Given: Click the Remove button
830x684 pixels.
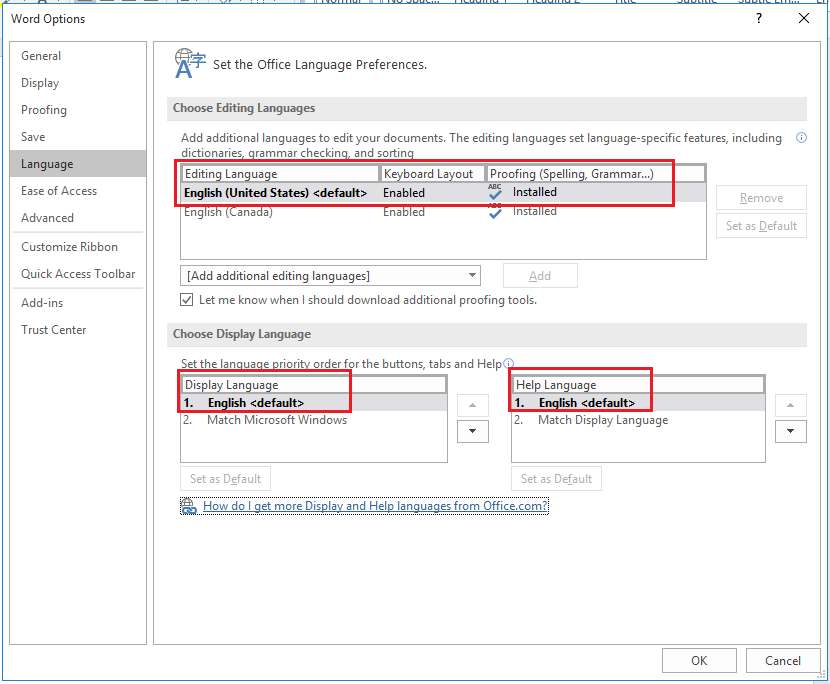Looking at the screenshot, I should tap(761, 197).
